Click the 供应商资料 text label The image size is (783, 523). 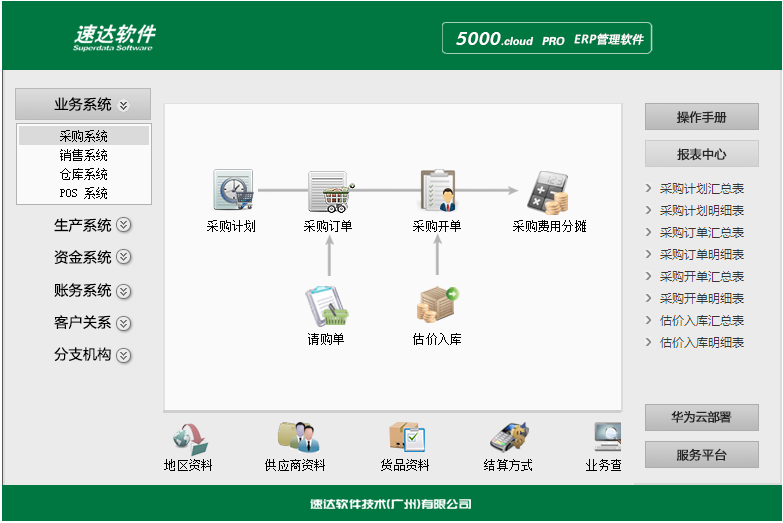(295, 466)
